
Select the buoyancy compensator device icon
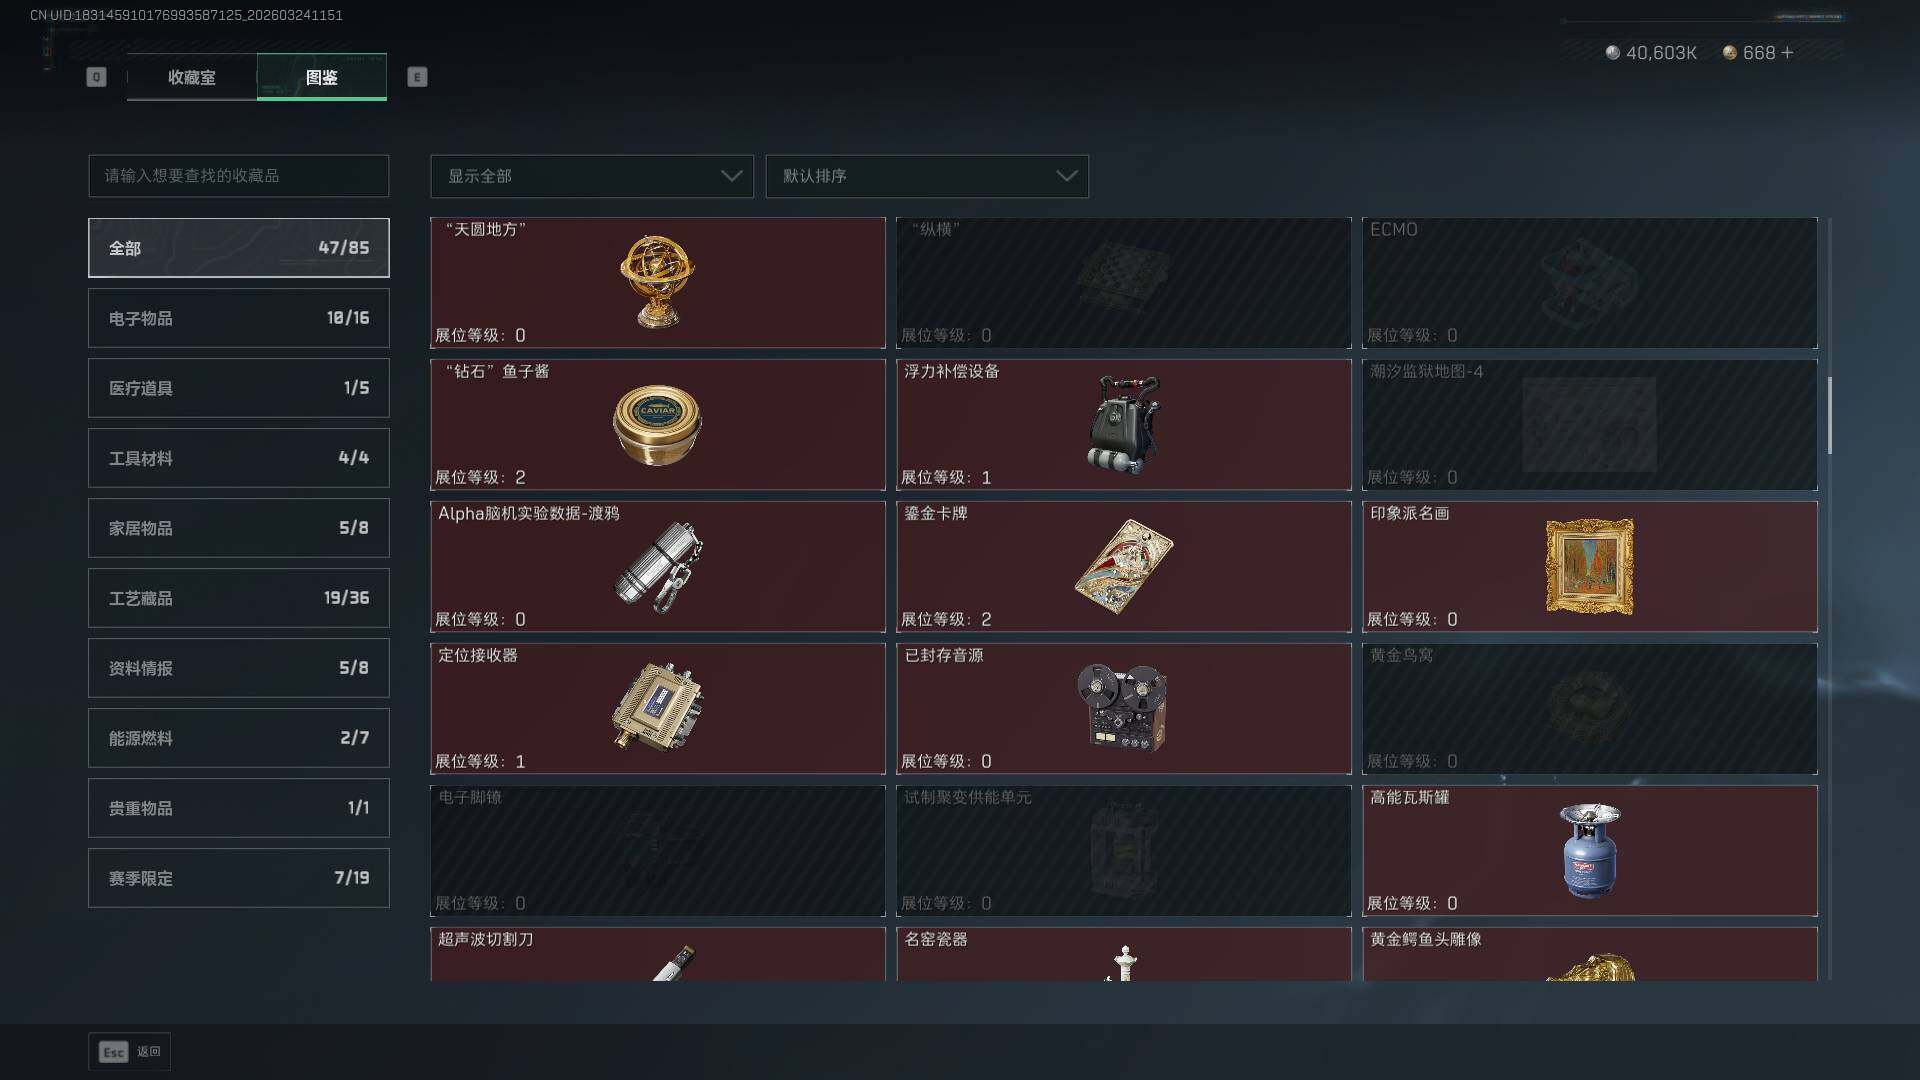point(1124,425)
